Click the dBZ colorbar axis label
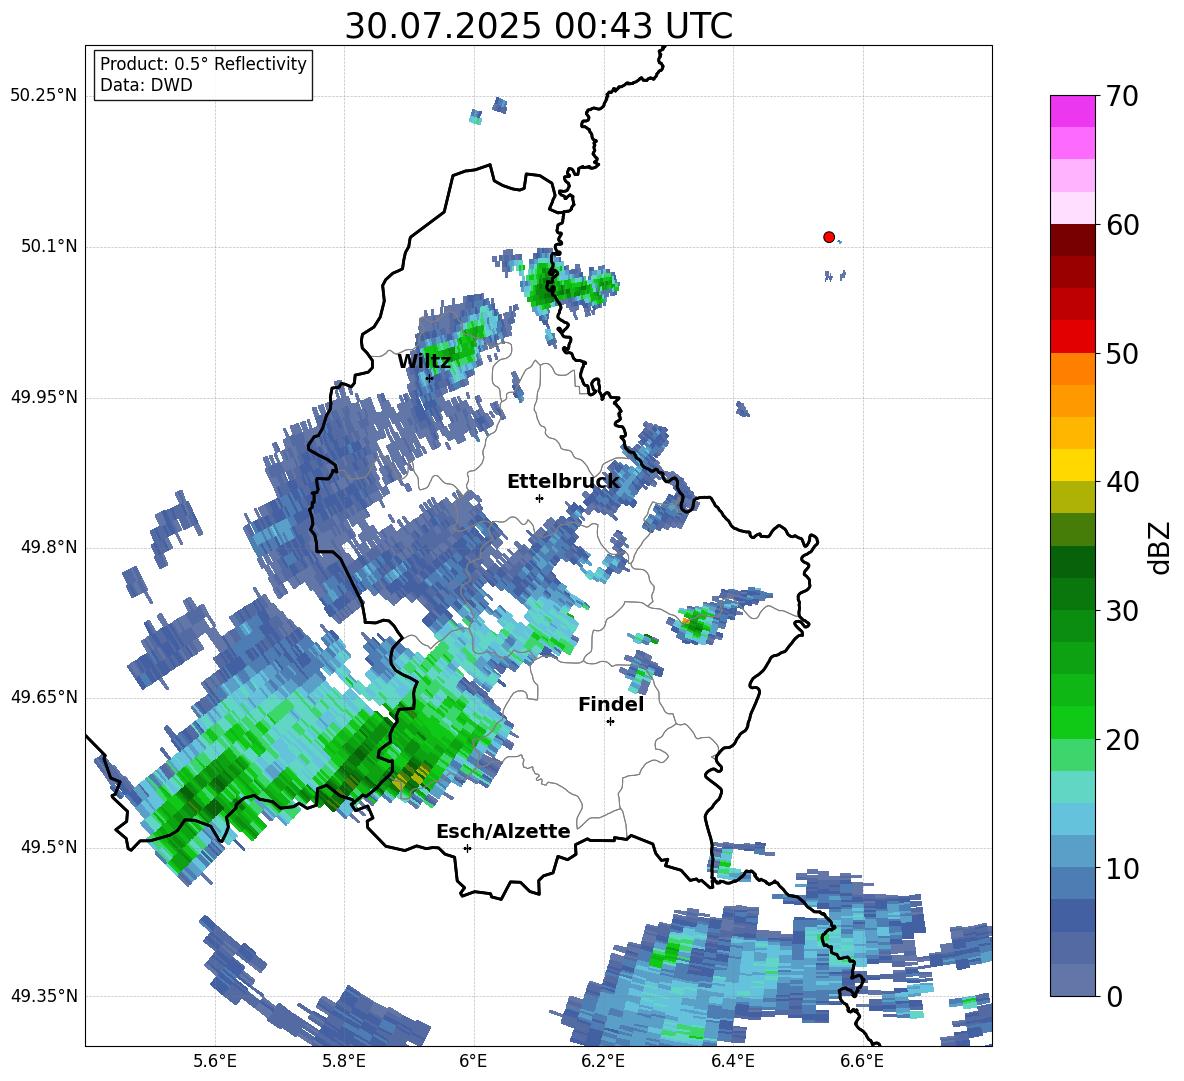1184x1081 pixels. point(1161,547)
